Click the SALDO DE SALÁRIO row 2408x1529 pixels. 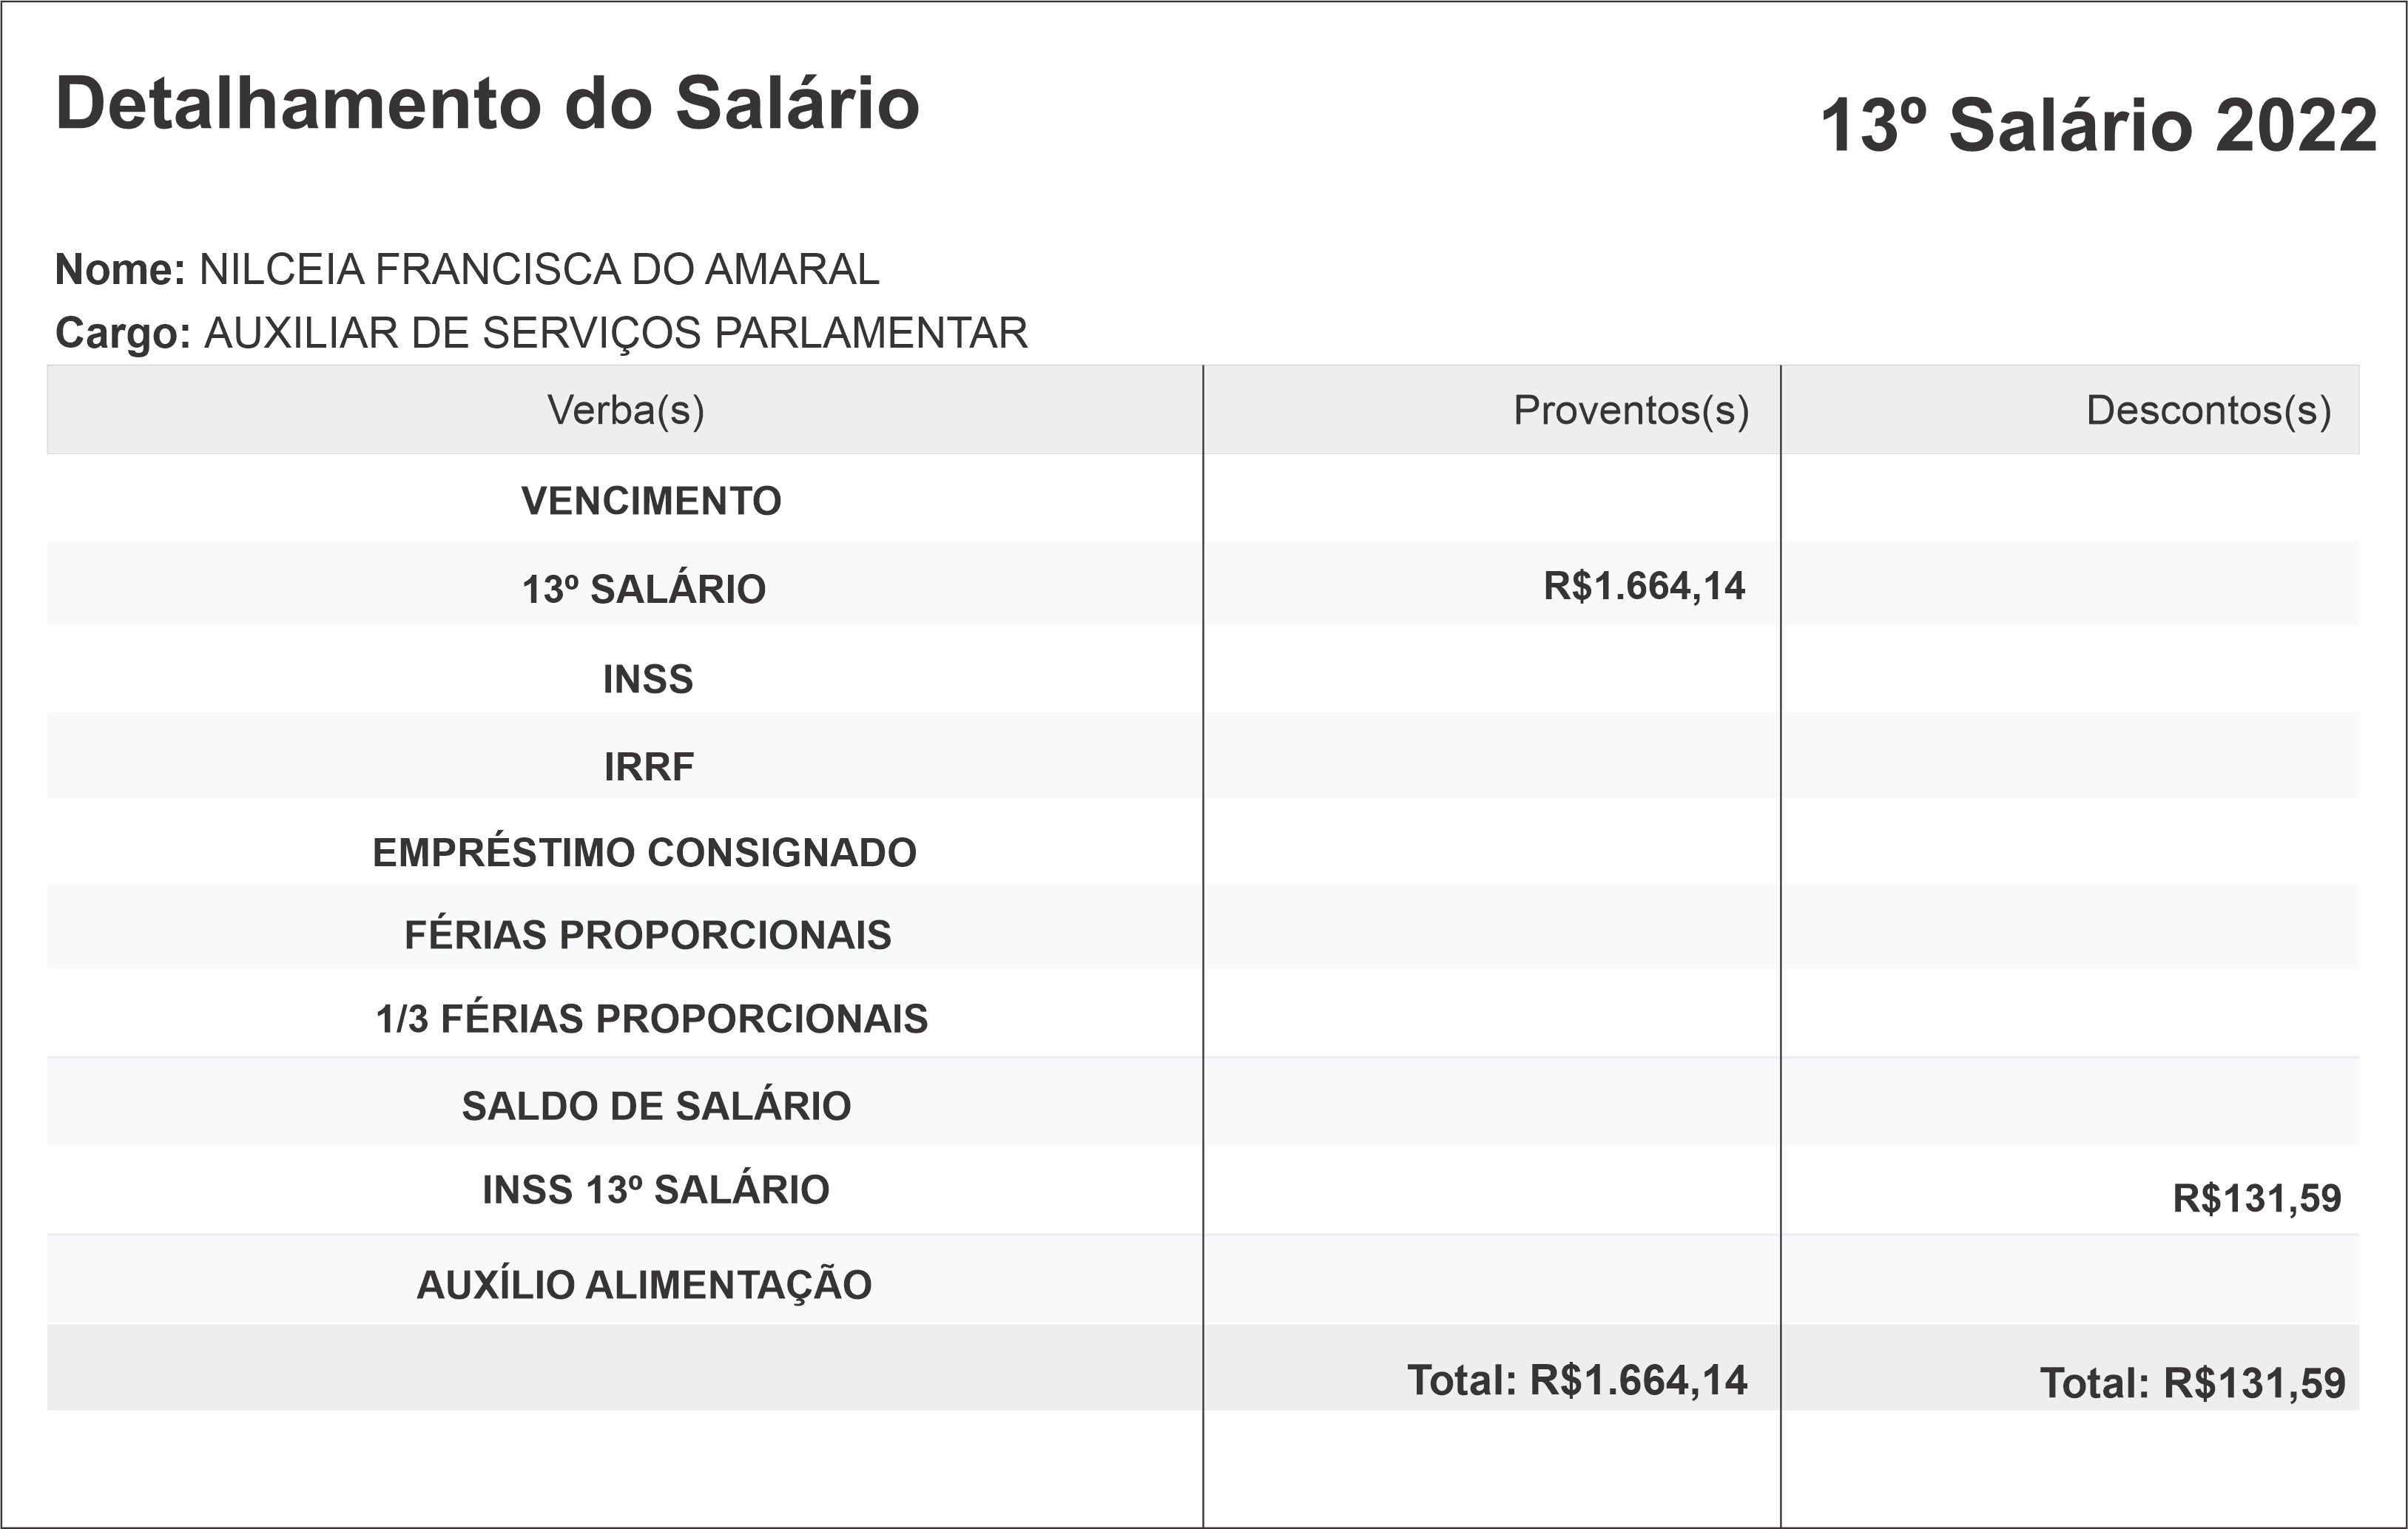656,1106
